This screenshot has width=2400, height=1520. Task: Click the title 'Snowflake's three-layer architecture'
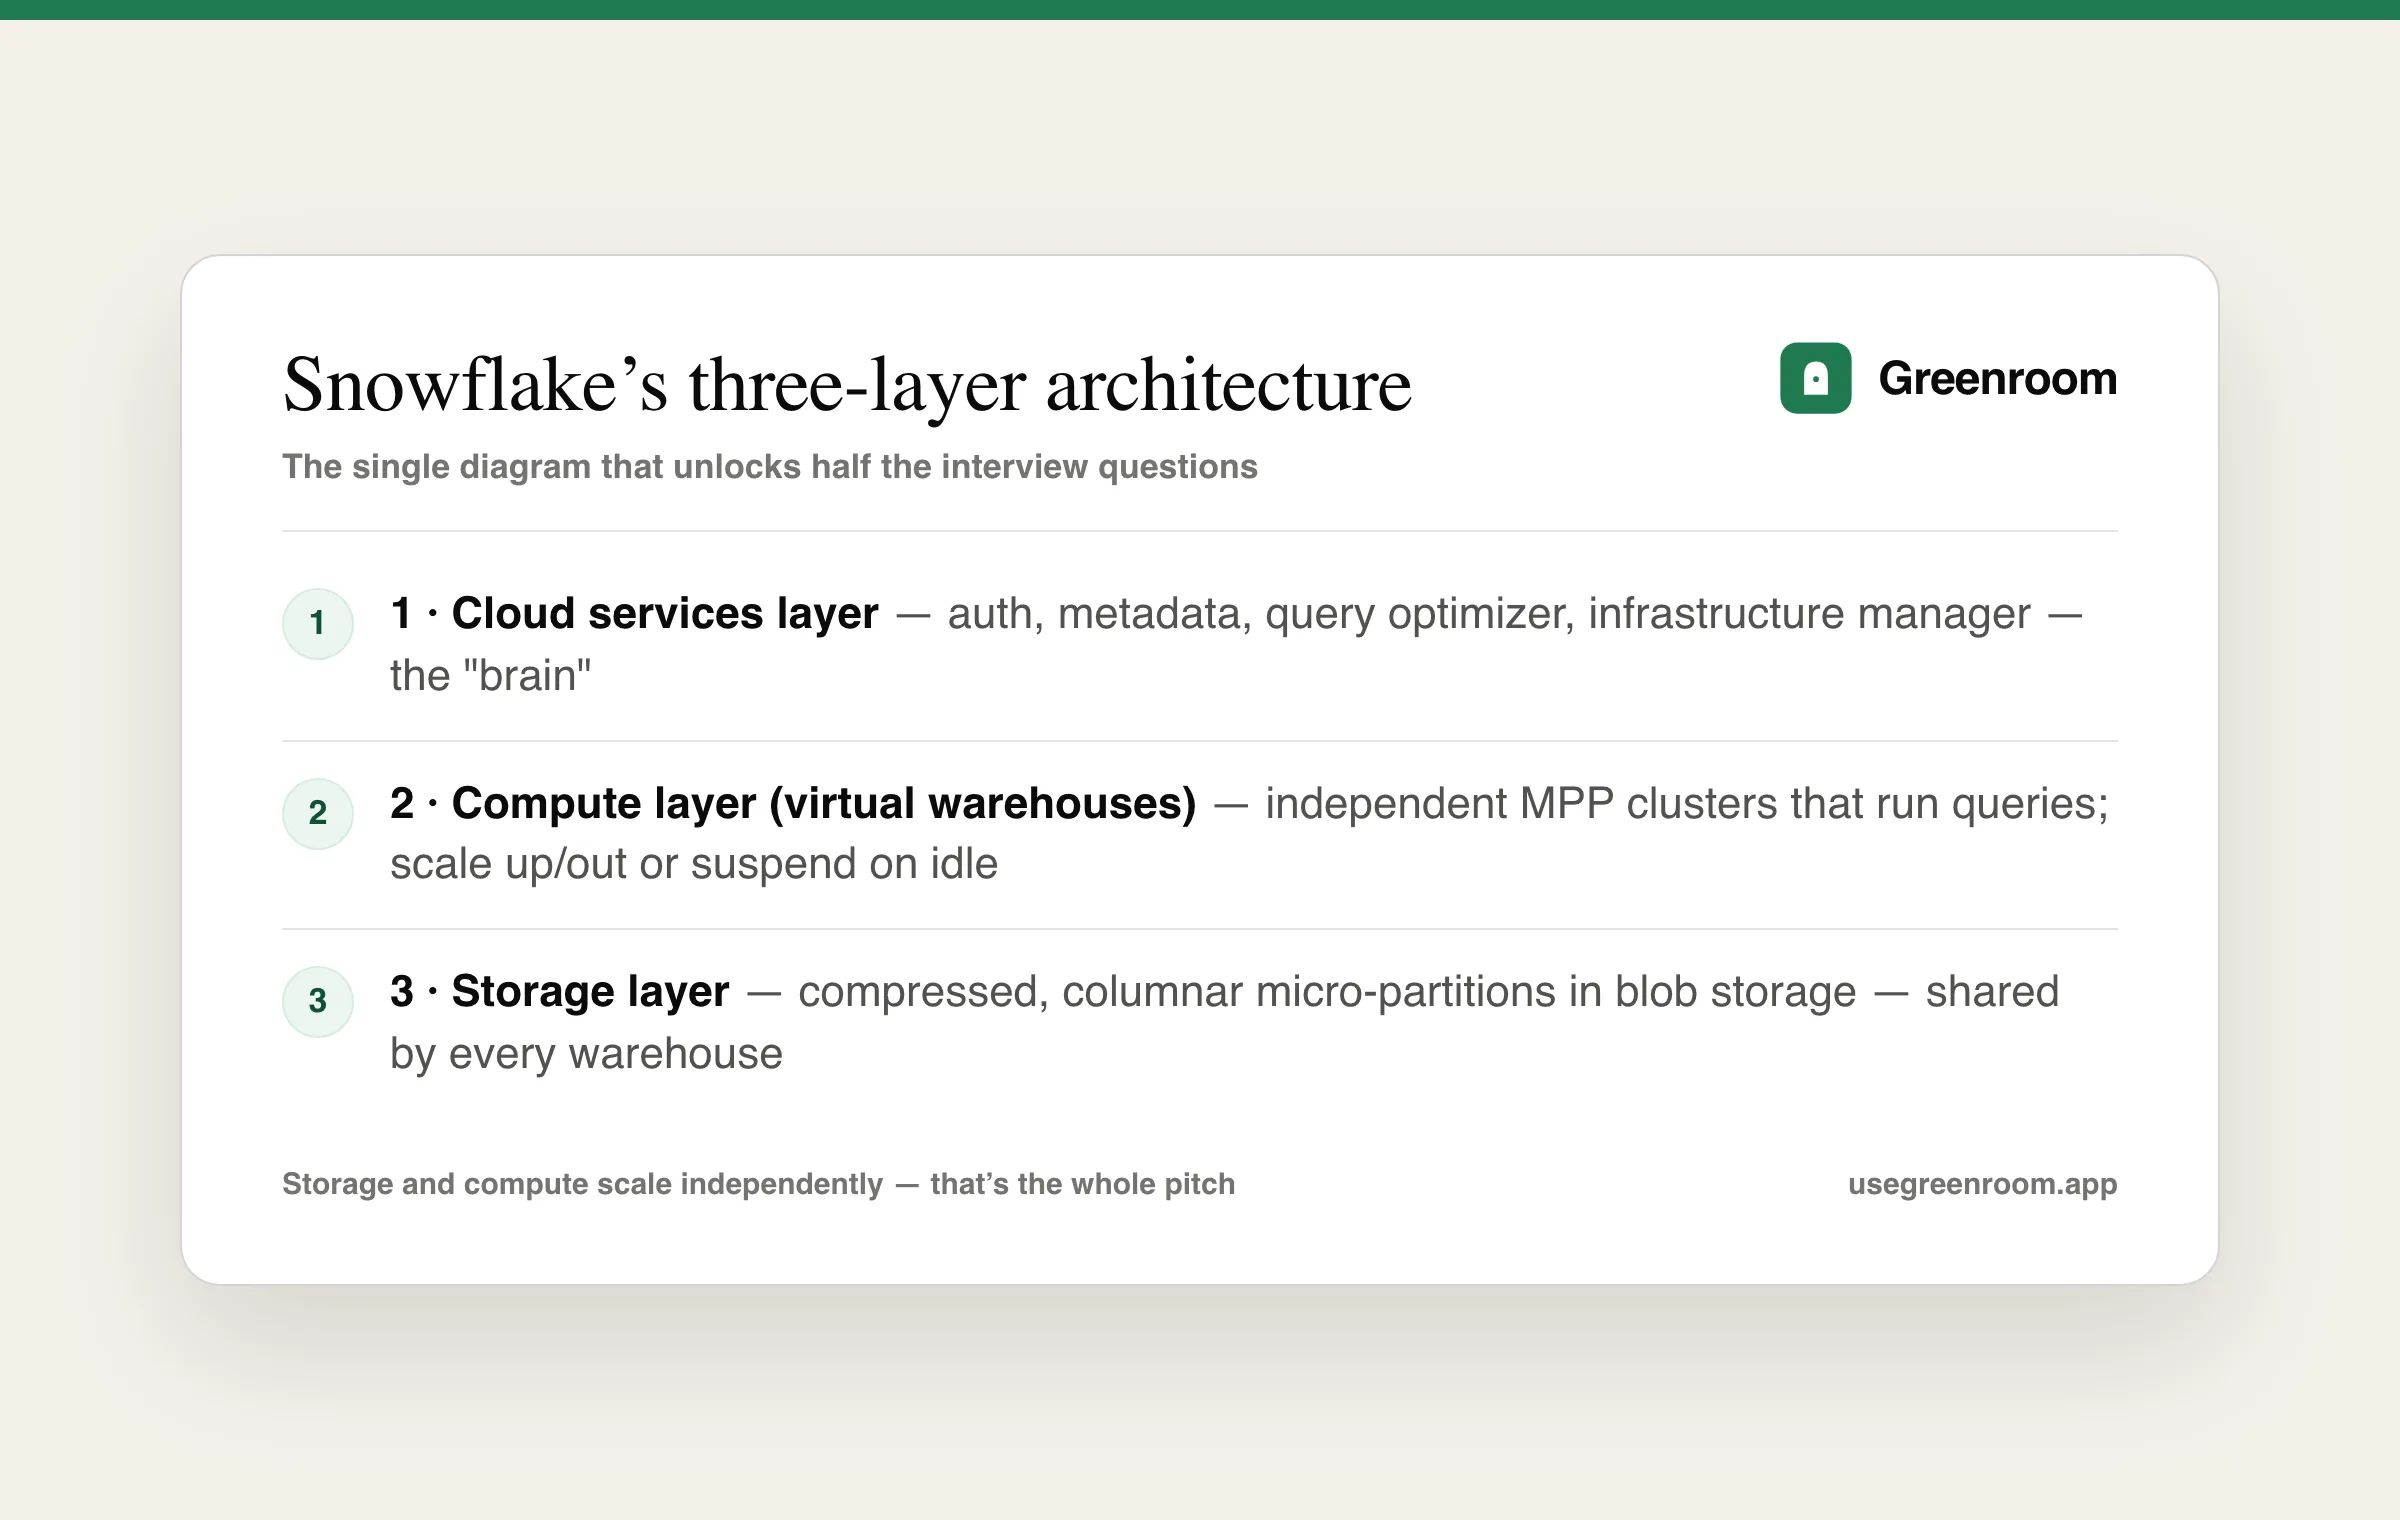tap(847, 386)
